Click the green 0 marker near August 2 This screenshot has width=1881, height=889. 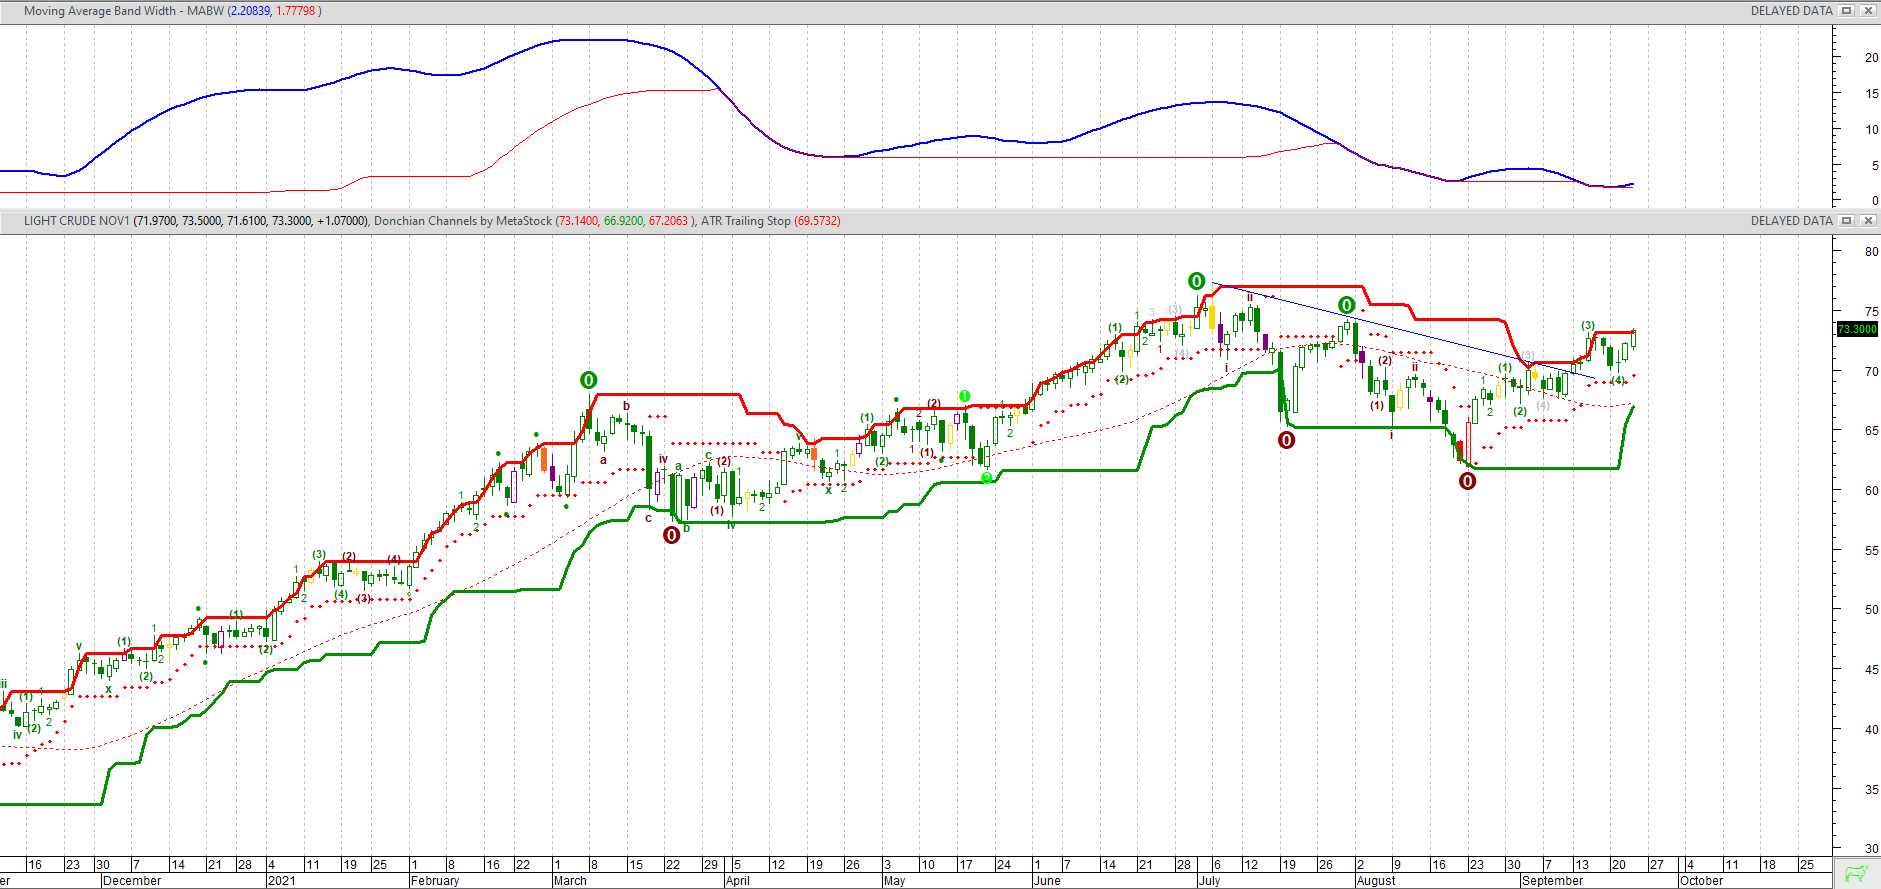[x=1347, y=305]
